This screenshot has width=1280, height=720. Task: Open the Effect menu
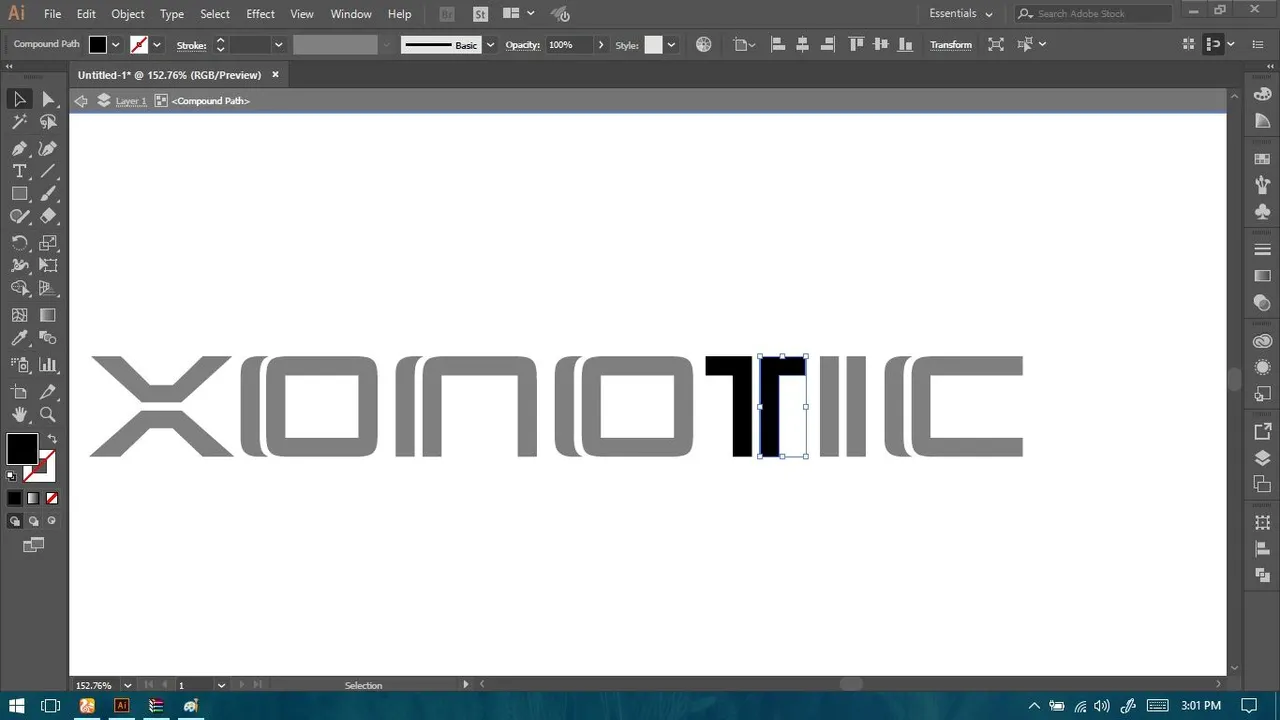coord(261,14)
